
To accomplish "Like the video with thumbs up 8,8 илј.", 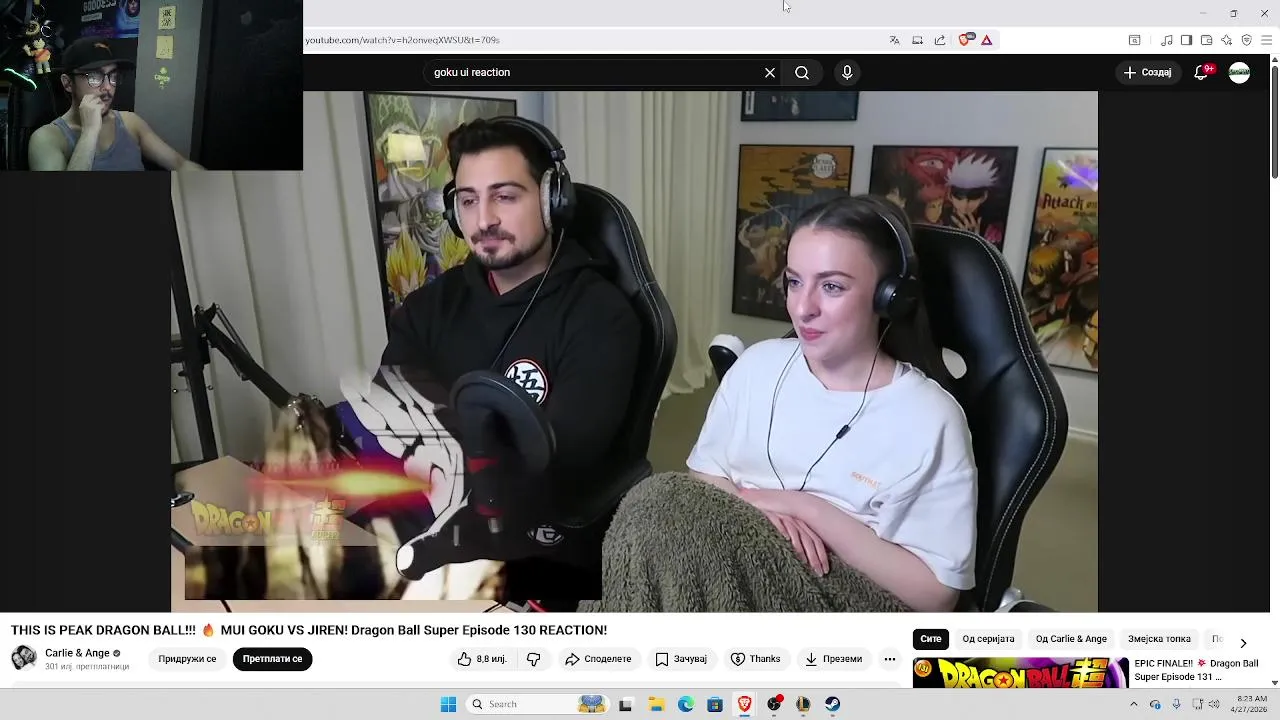I will pyautogui.click(x=482, y=659).
